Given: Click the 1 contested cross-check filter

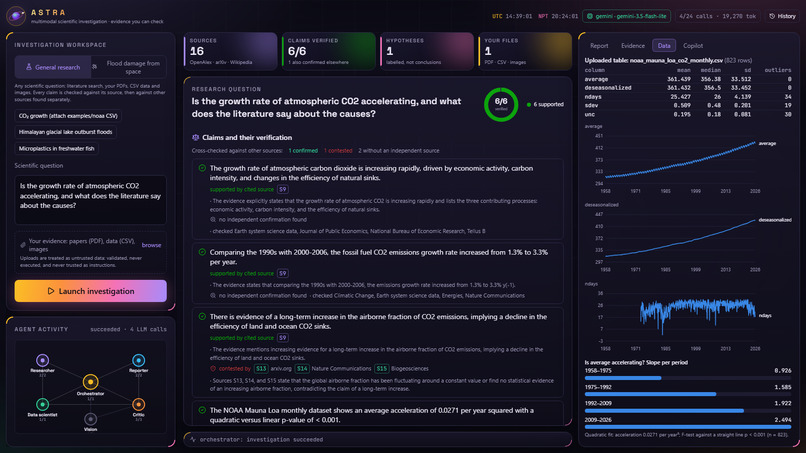Looking at the screenshot, I should point(338,151).
